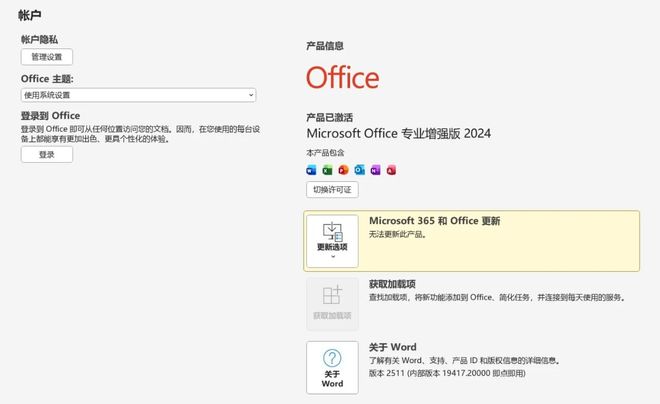Click the 获取加载项 heading text

[x=392, y=284]
